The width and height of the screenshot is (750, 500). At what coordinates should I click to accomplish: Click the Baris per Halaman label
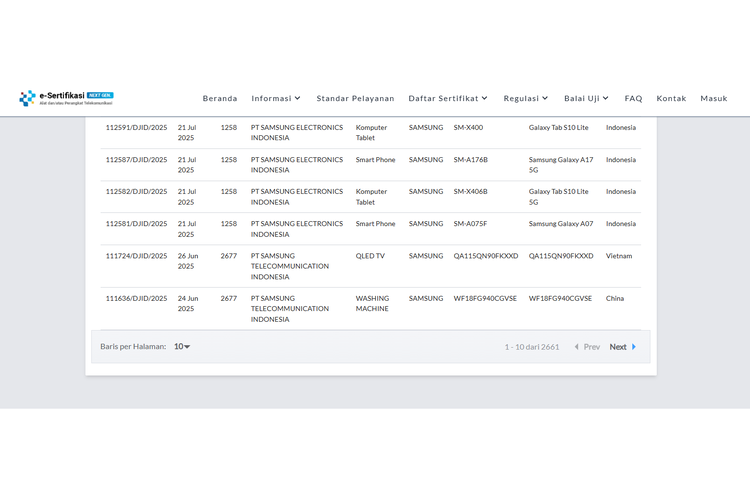[133, 346]
